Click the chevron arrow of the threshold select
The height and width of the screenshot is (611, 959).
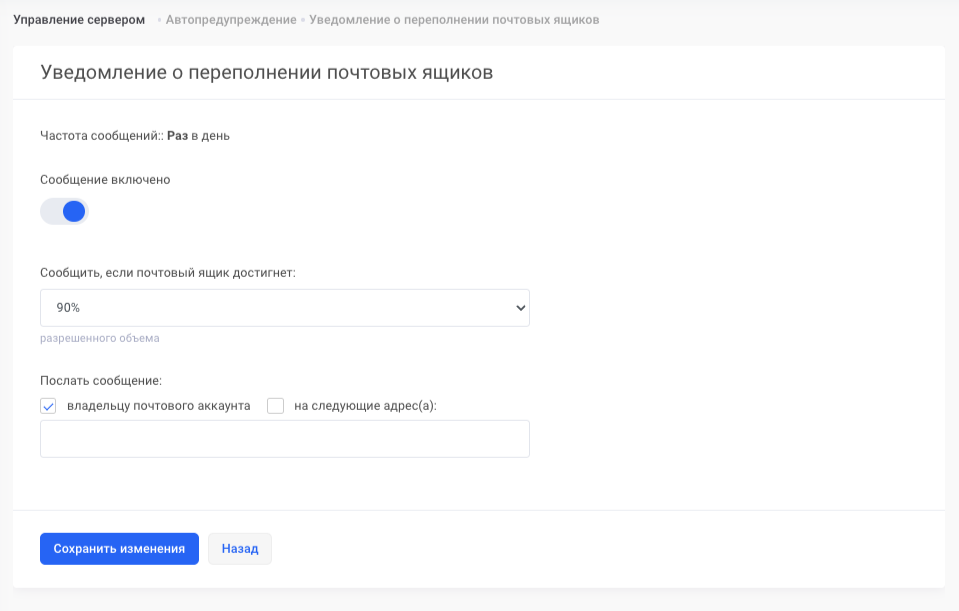tap(519, 308)
